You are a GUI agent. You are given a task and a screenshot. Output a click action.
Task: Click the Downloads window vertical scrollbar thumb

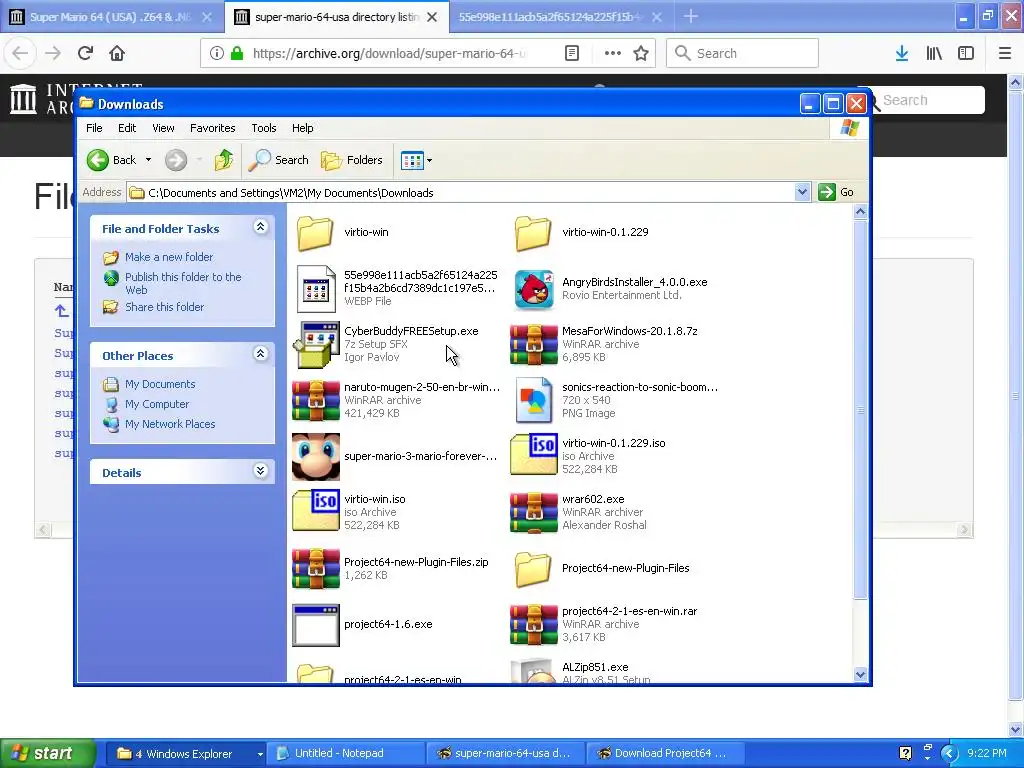[x=860, y=409]
